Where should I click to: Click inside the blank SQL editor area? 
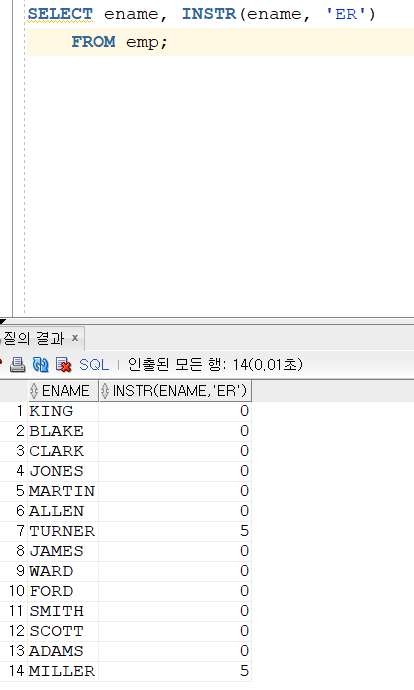point(220,185)
